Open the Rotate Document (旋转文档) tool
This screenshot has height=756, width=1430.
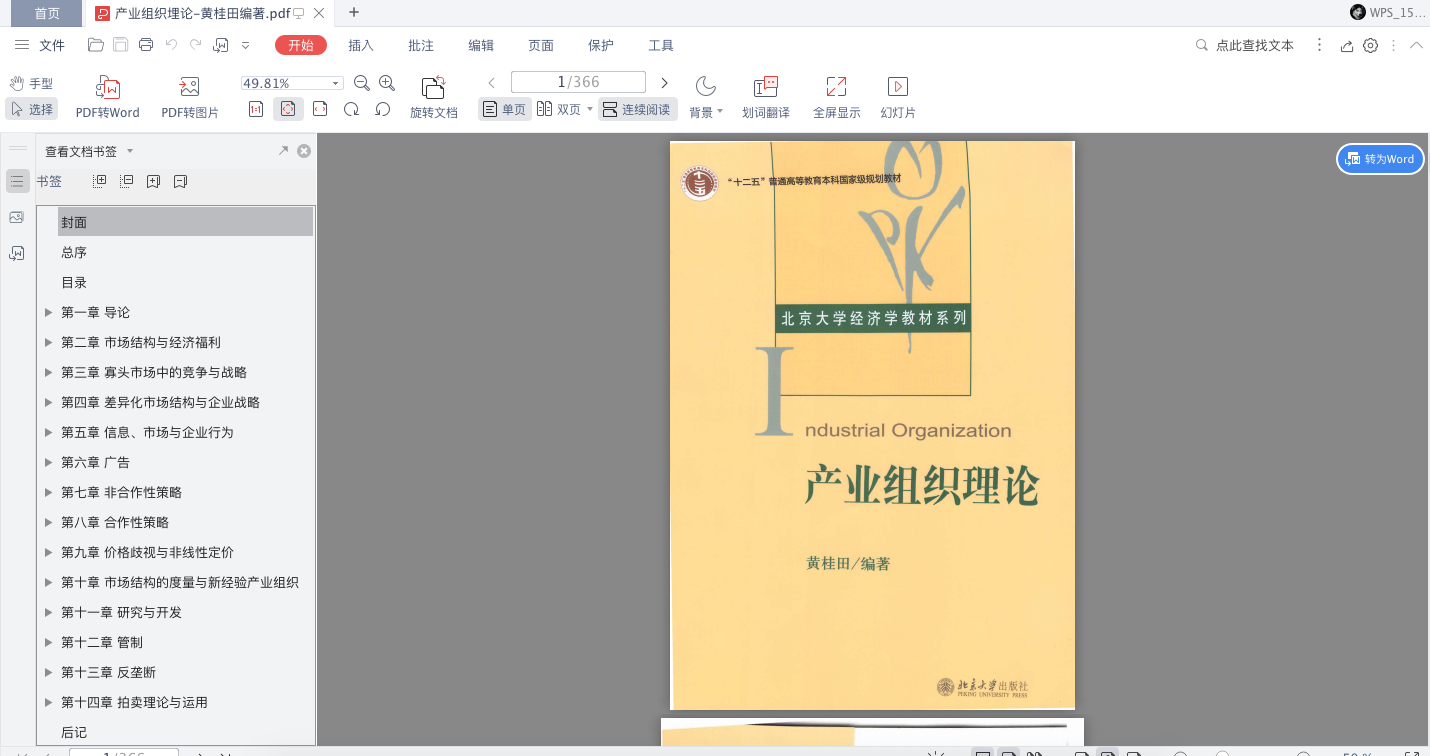point(434,98)
